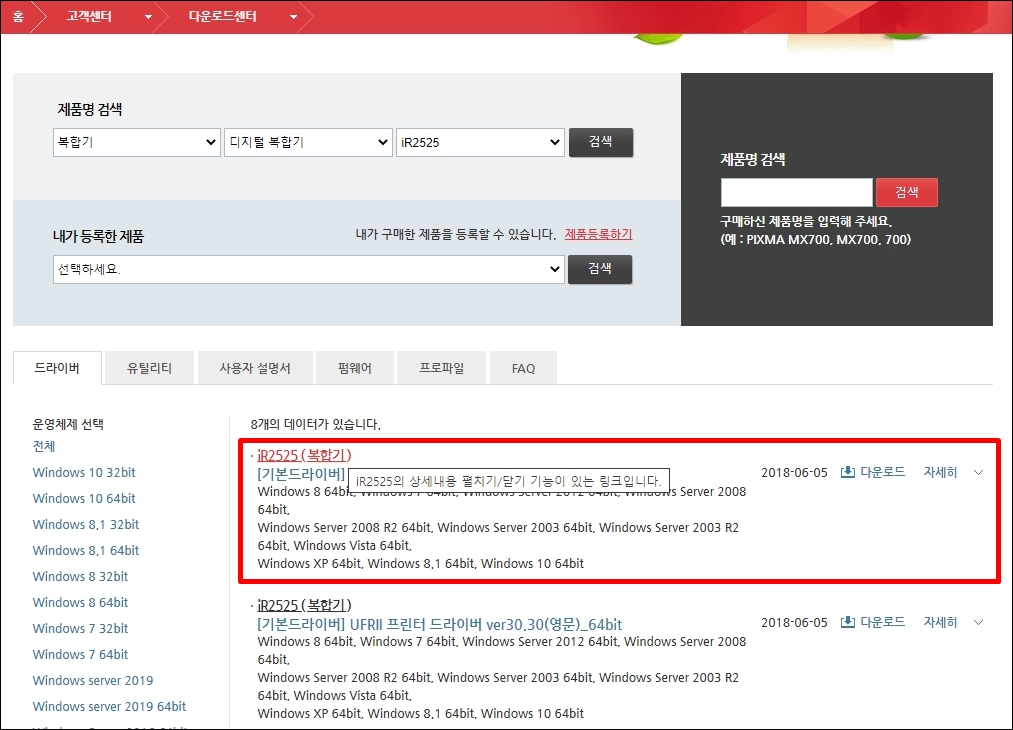This screenshot has height=730, width=1013.
Task: Open the 선택하세요 registered products dropdown
Action: (x=308, y=269)
